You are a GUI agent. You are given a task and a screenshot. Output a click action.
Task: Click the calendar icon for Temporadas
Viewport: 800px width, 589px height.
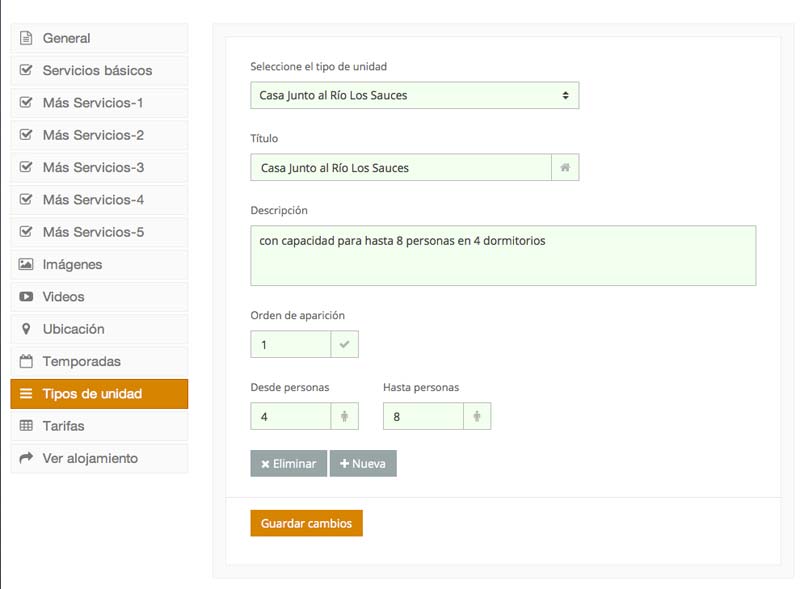[x=26, y=361]
